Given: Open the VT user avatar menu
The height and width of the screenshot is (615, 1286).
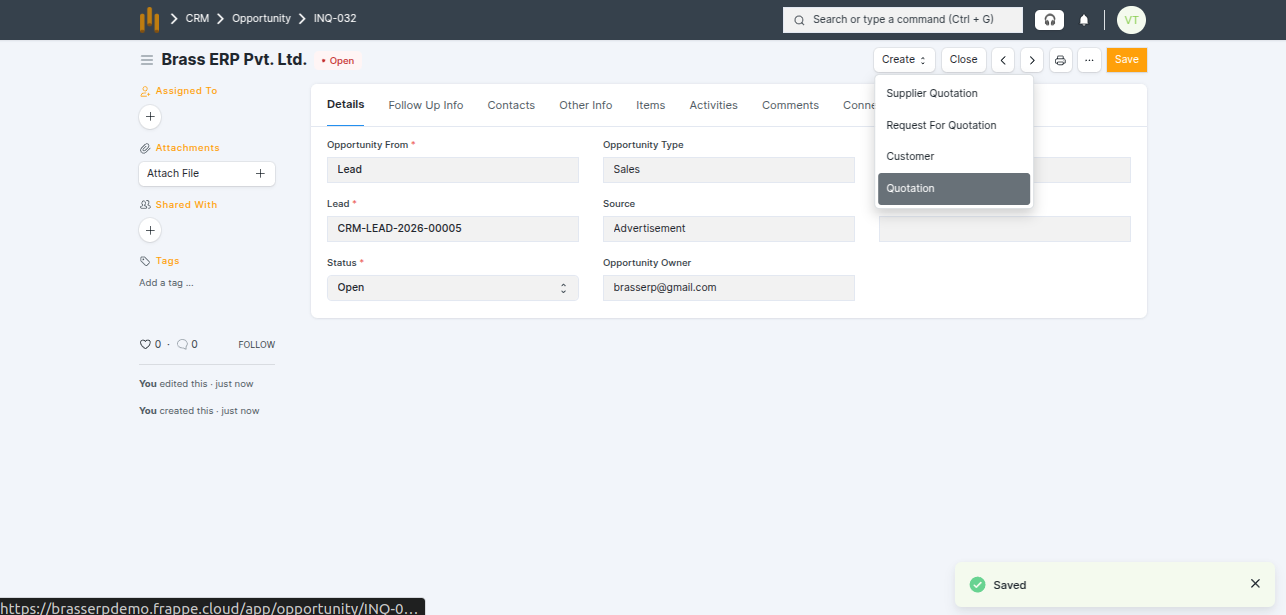Looking at the screenshot, I should pyautogui.click(x=1131, y=20).
